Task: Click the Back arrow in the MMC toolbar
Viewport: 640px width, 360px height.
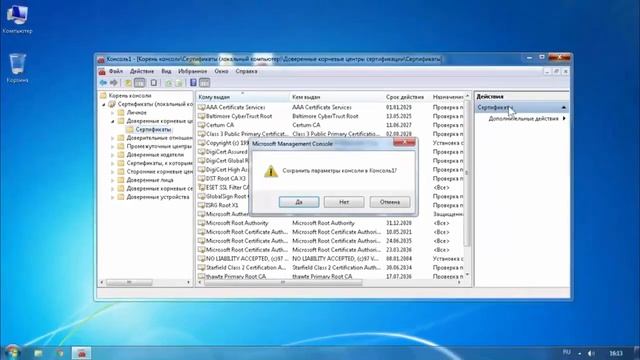Action: [103, 83]
